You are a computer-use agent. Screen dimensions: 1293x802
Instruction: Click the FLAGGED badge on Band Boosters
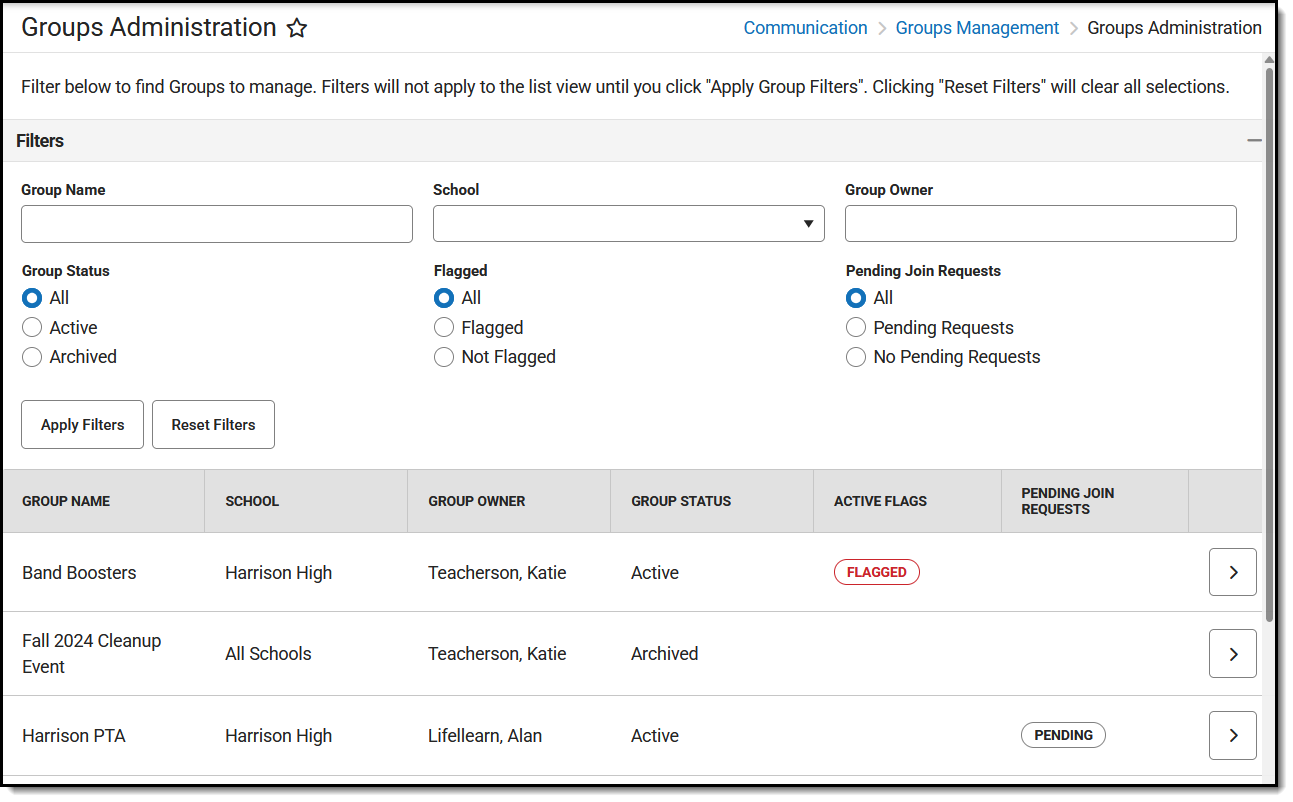[877, 572]
